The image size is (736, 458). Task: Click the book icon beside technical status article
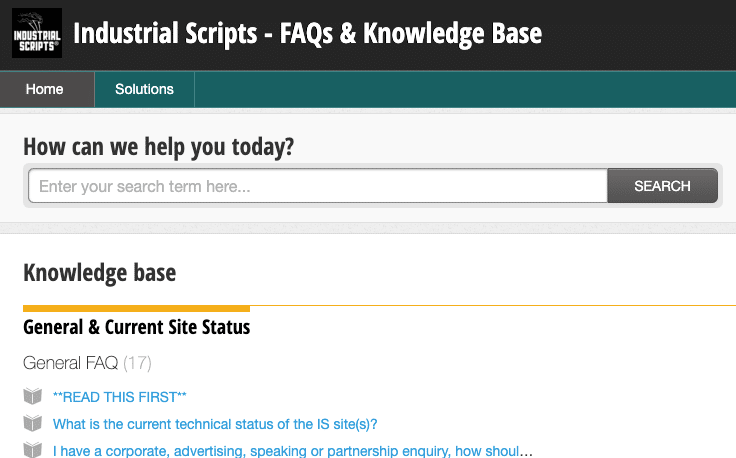[33, 423]
